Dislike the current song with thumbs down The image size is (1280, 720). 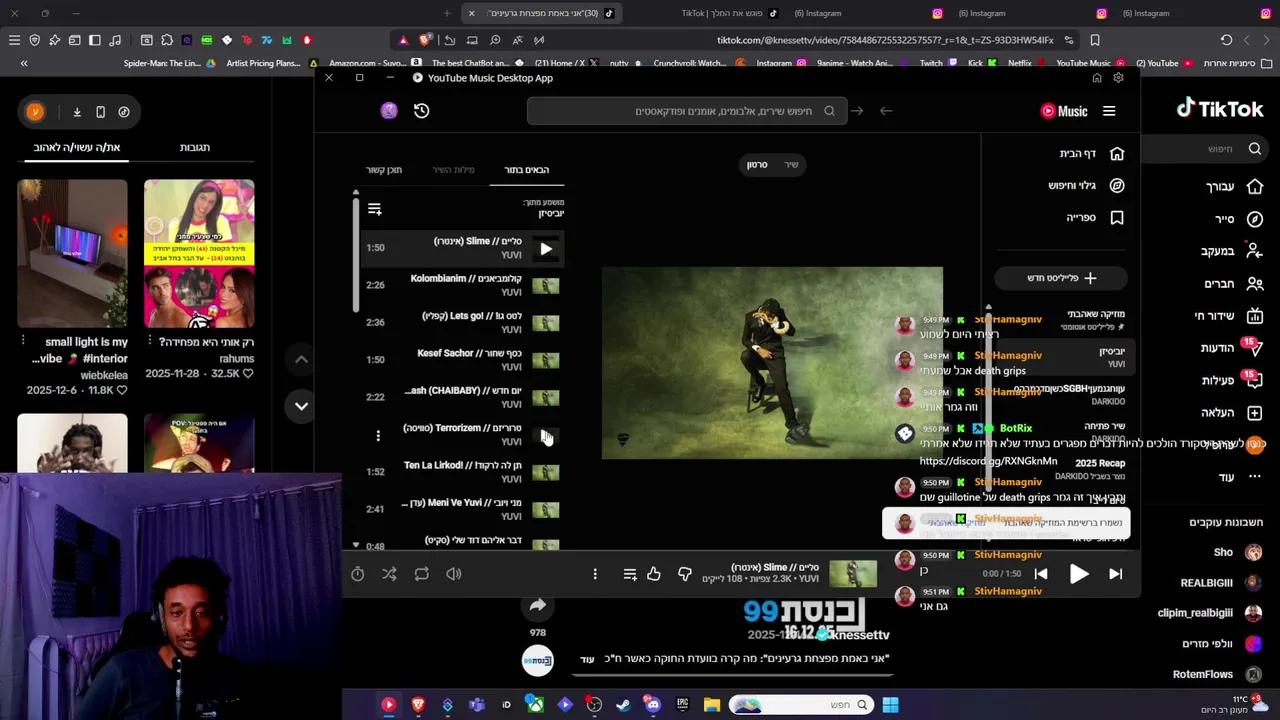(685, 574)
